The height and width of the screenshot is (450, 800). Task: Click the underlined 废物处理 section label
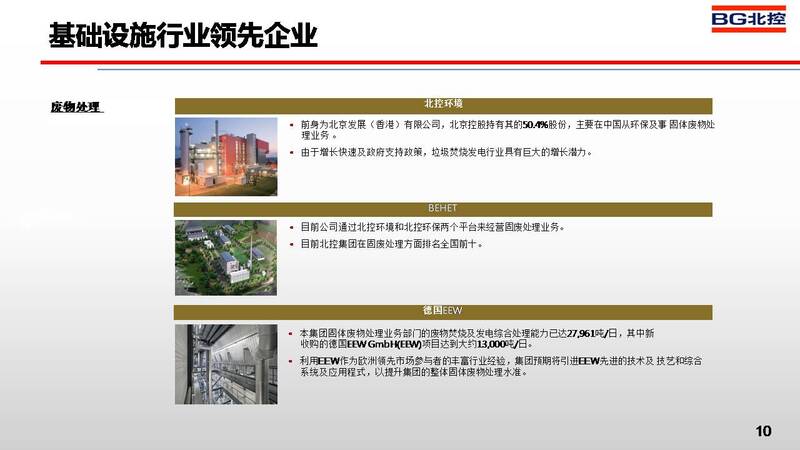[x=77, y=107]
